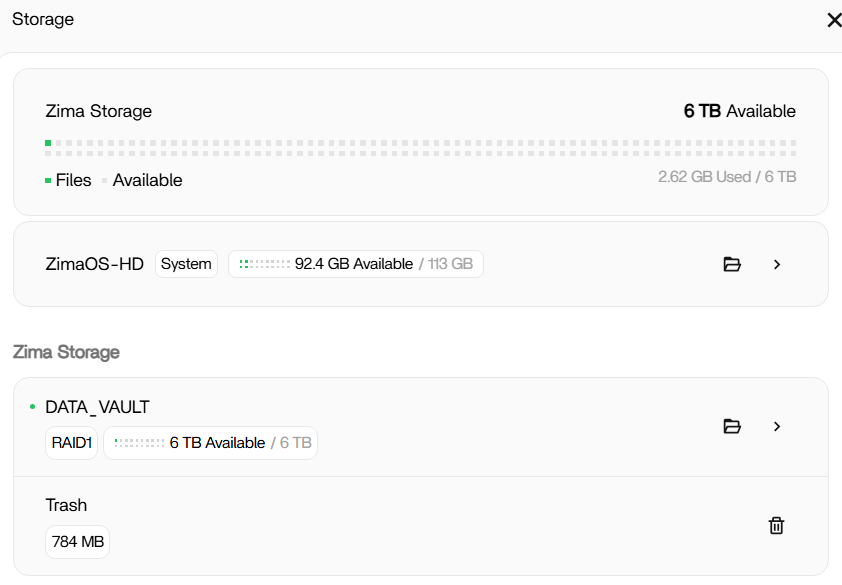The image size is (842, 585).
Task: Expand ZimaOS-HD details chevron
Action: point(777,264)
